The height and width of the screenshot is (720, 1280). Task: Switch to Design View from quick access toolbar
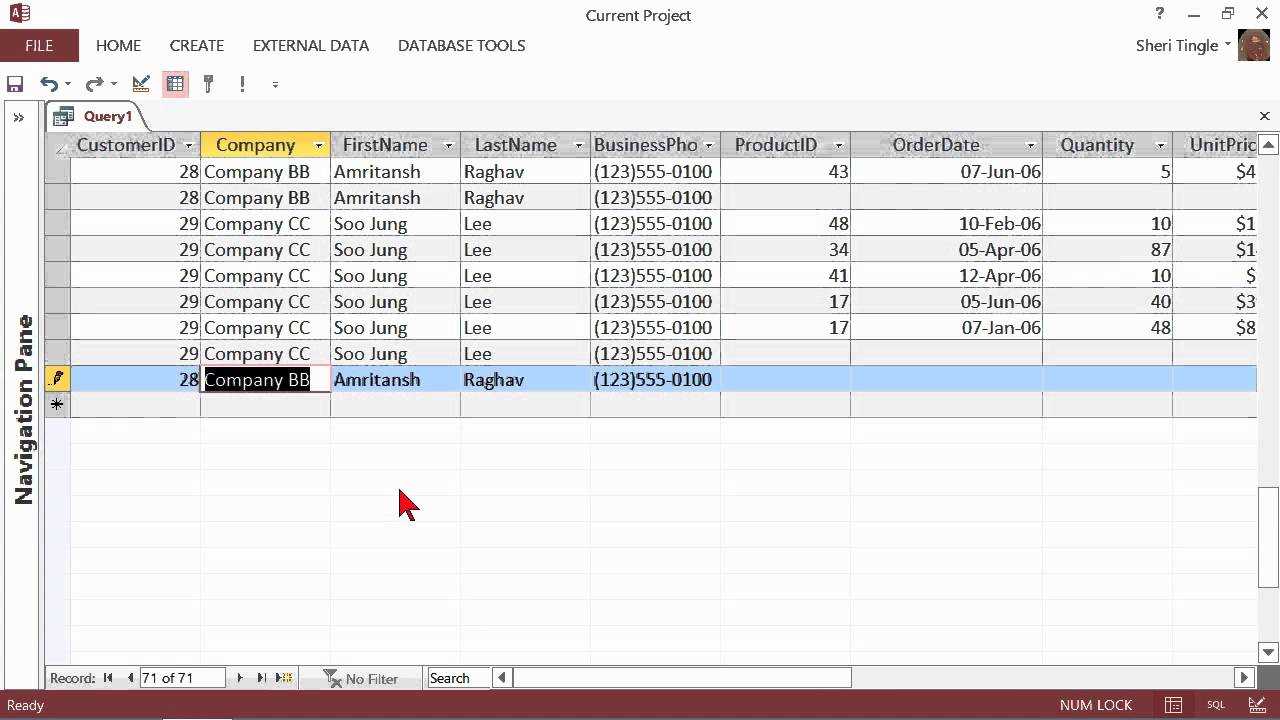point(141,84)
